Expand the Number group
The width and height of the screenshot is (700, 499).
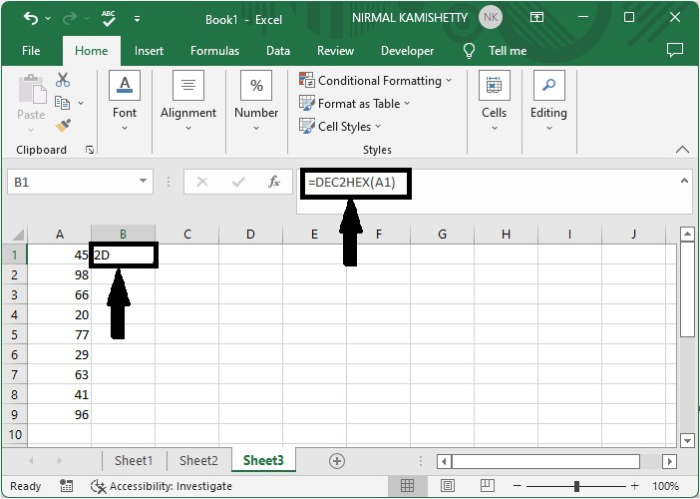pos(256,102)
